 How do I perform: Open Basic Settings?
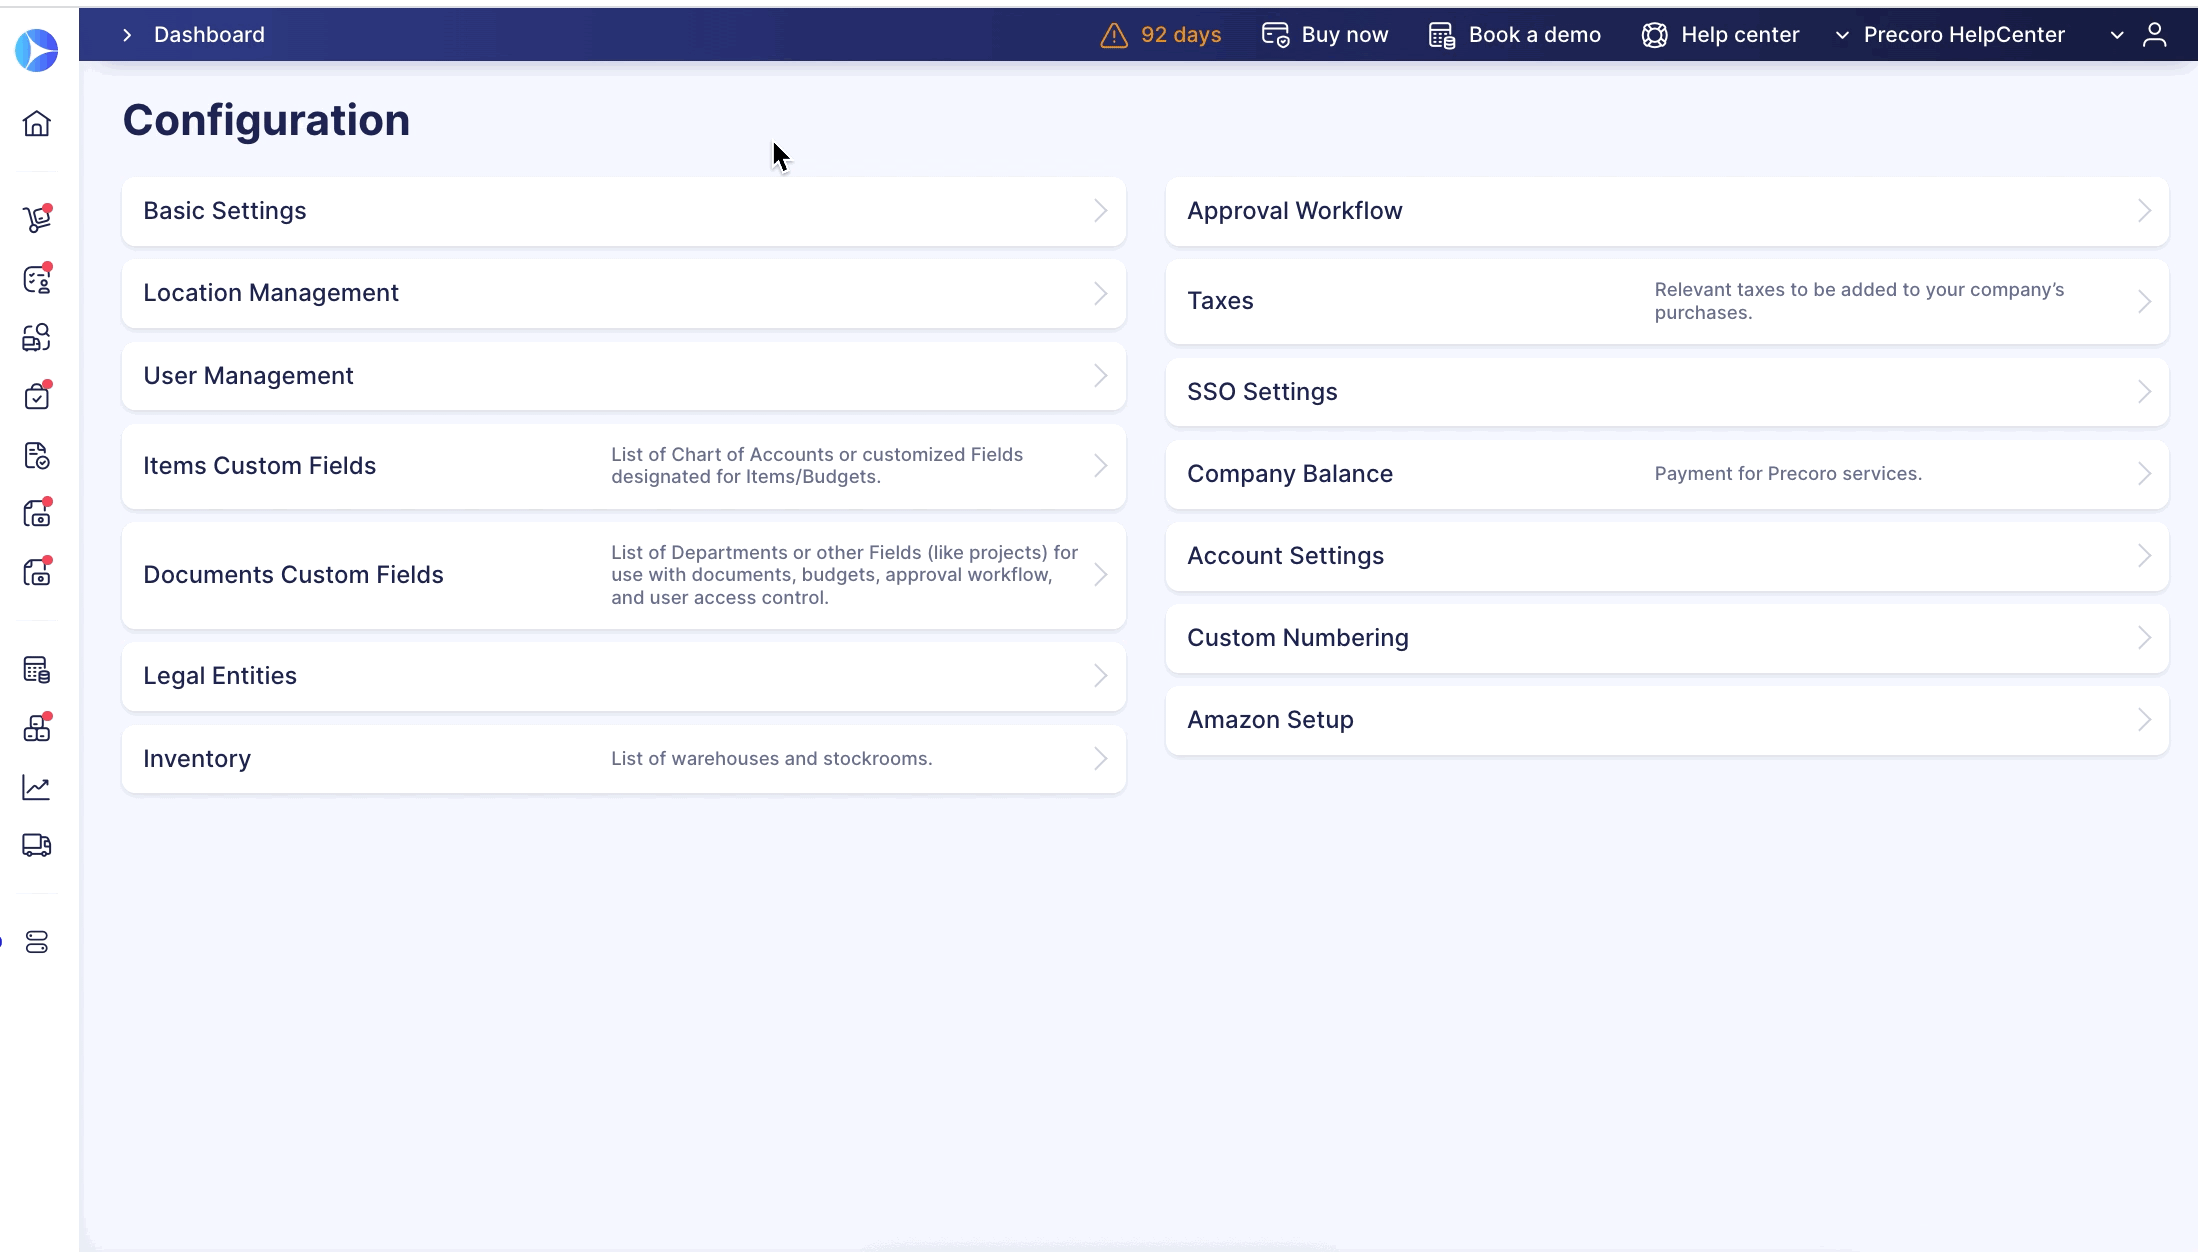click(x=624, y=211)
